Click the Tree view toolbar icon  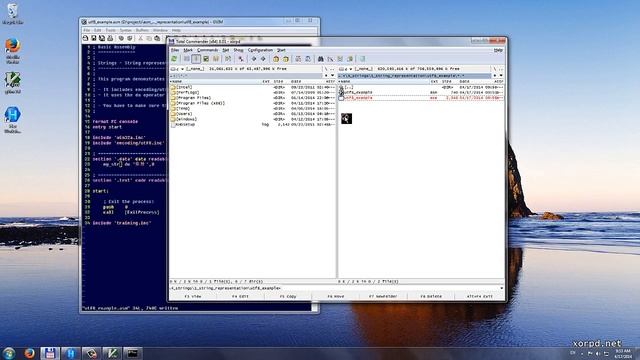click(216, 59)
